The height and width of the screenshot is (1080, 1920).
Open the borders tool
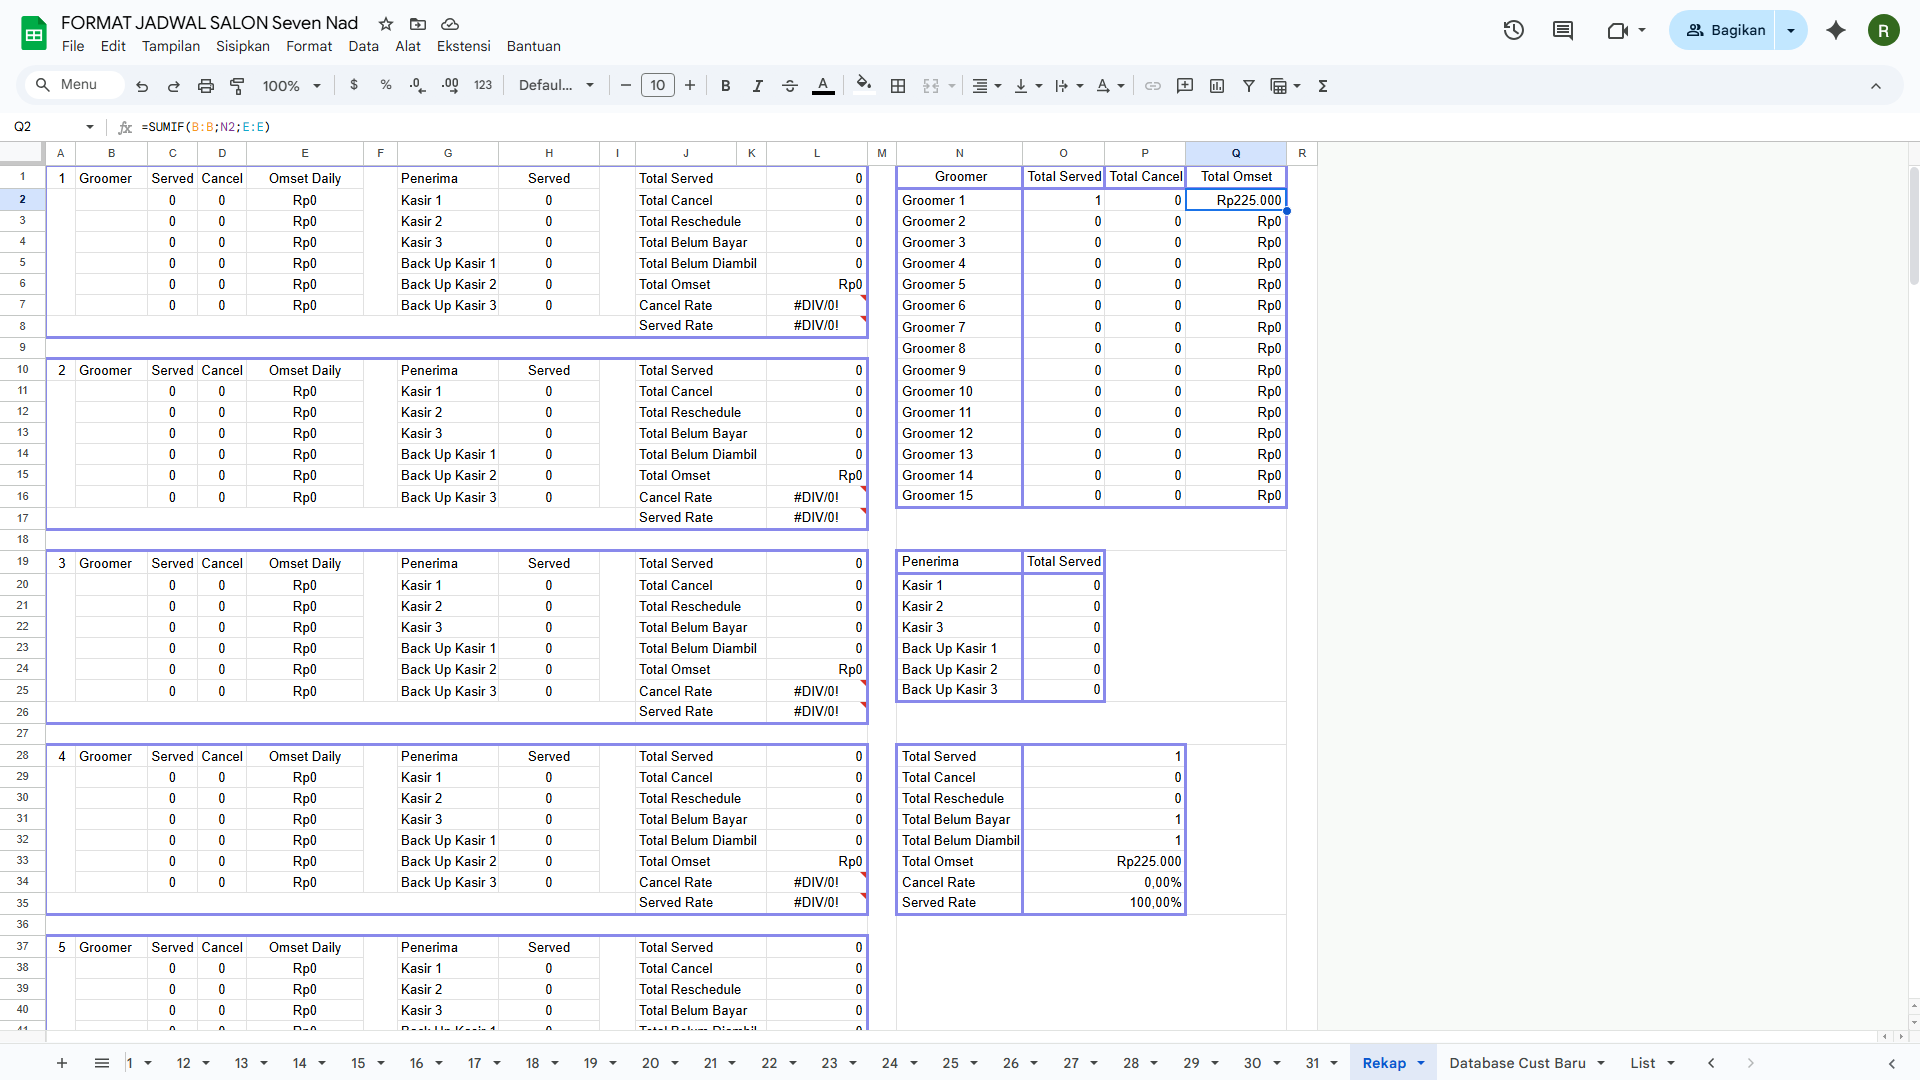[898, 86]
